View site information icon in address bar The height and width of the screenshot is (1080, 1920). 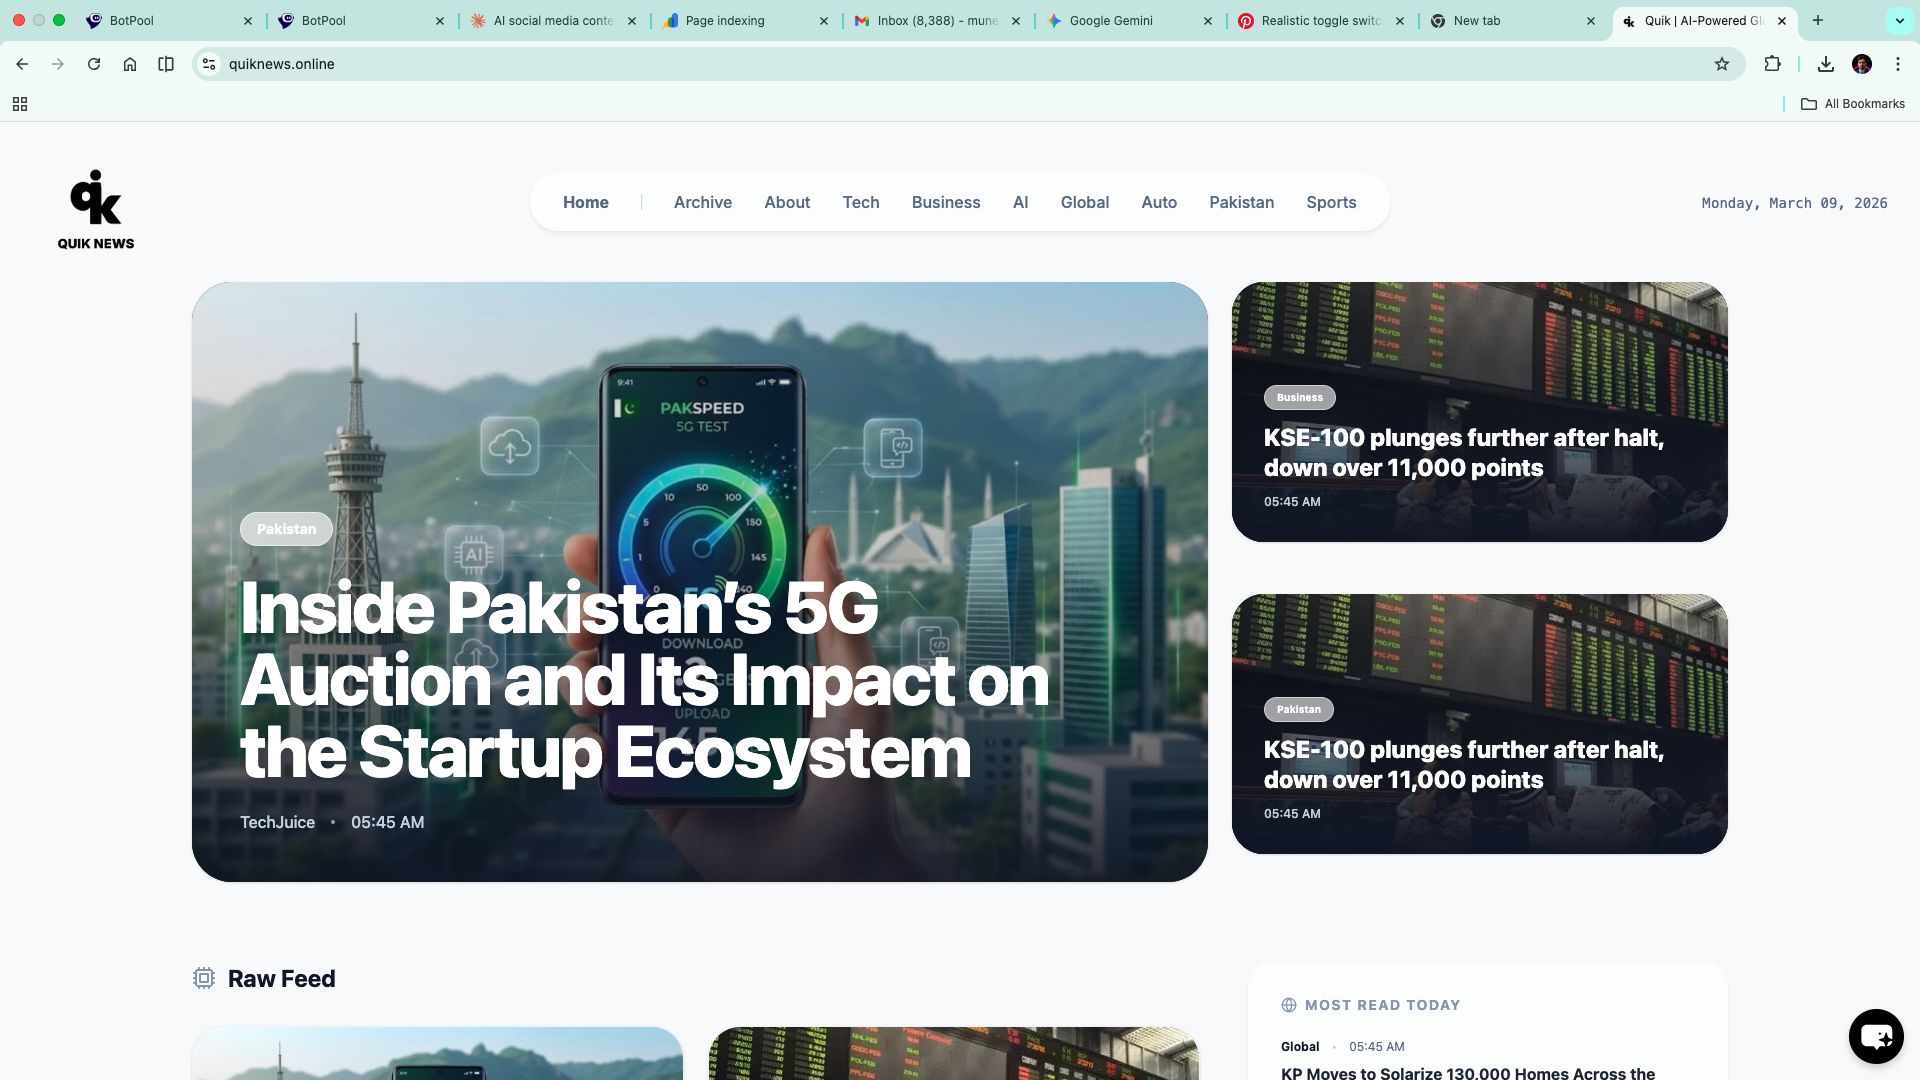(209, 64)
